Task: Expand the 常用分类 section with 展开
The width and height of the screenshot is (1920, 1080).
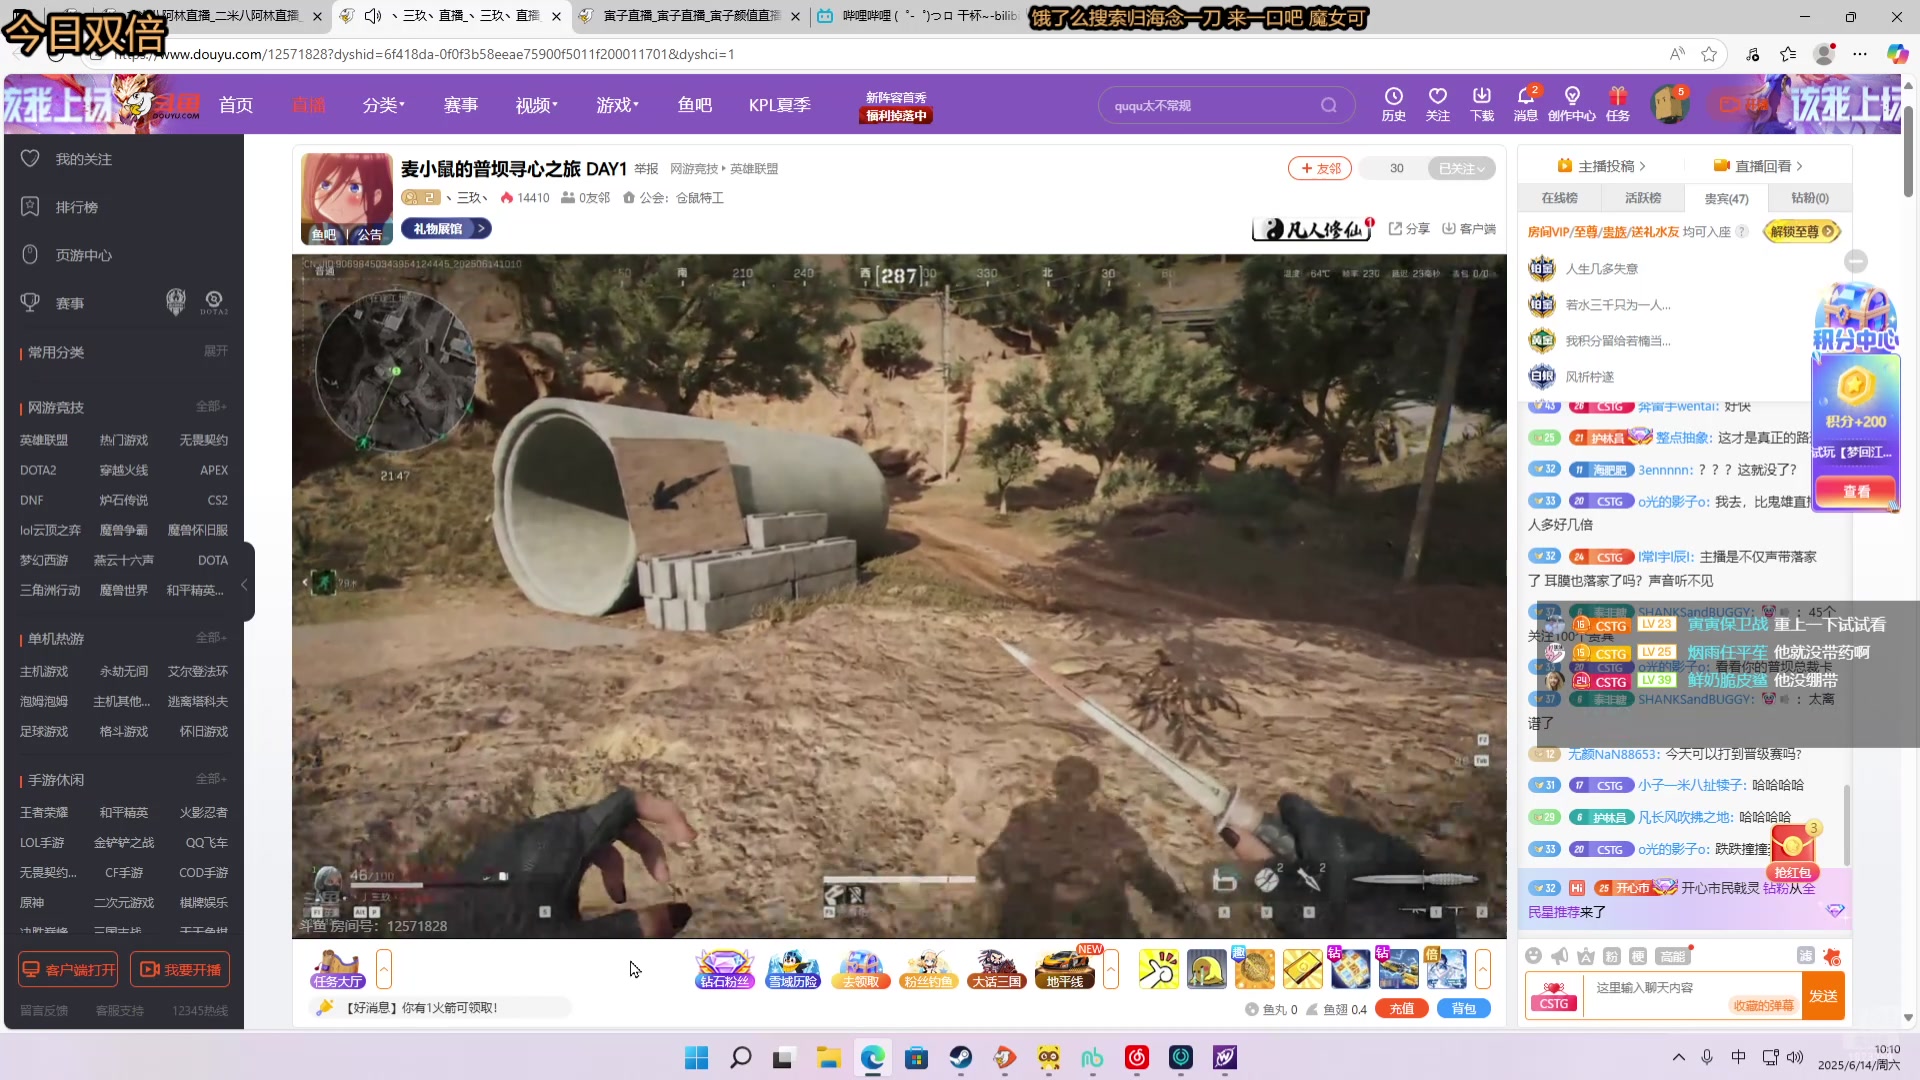Action: pyautogui.click(x=215, y=351)
